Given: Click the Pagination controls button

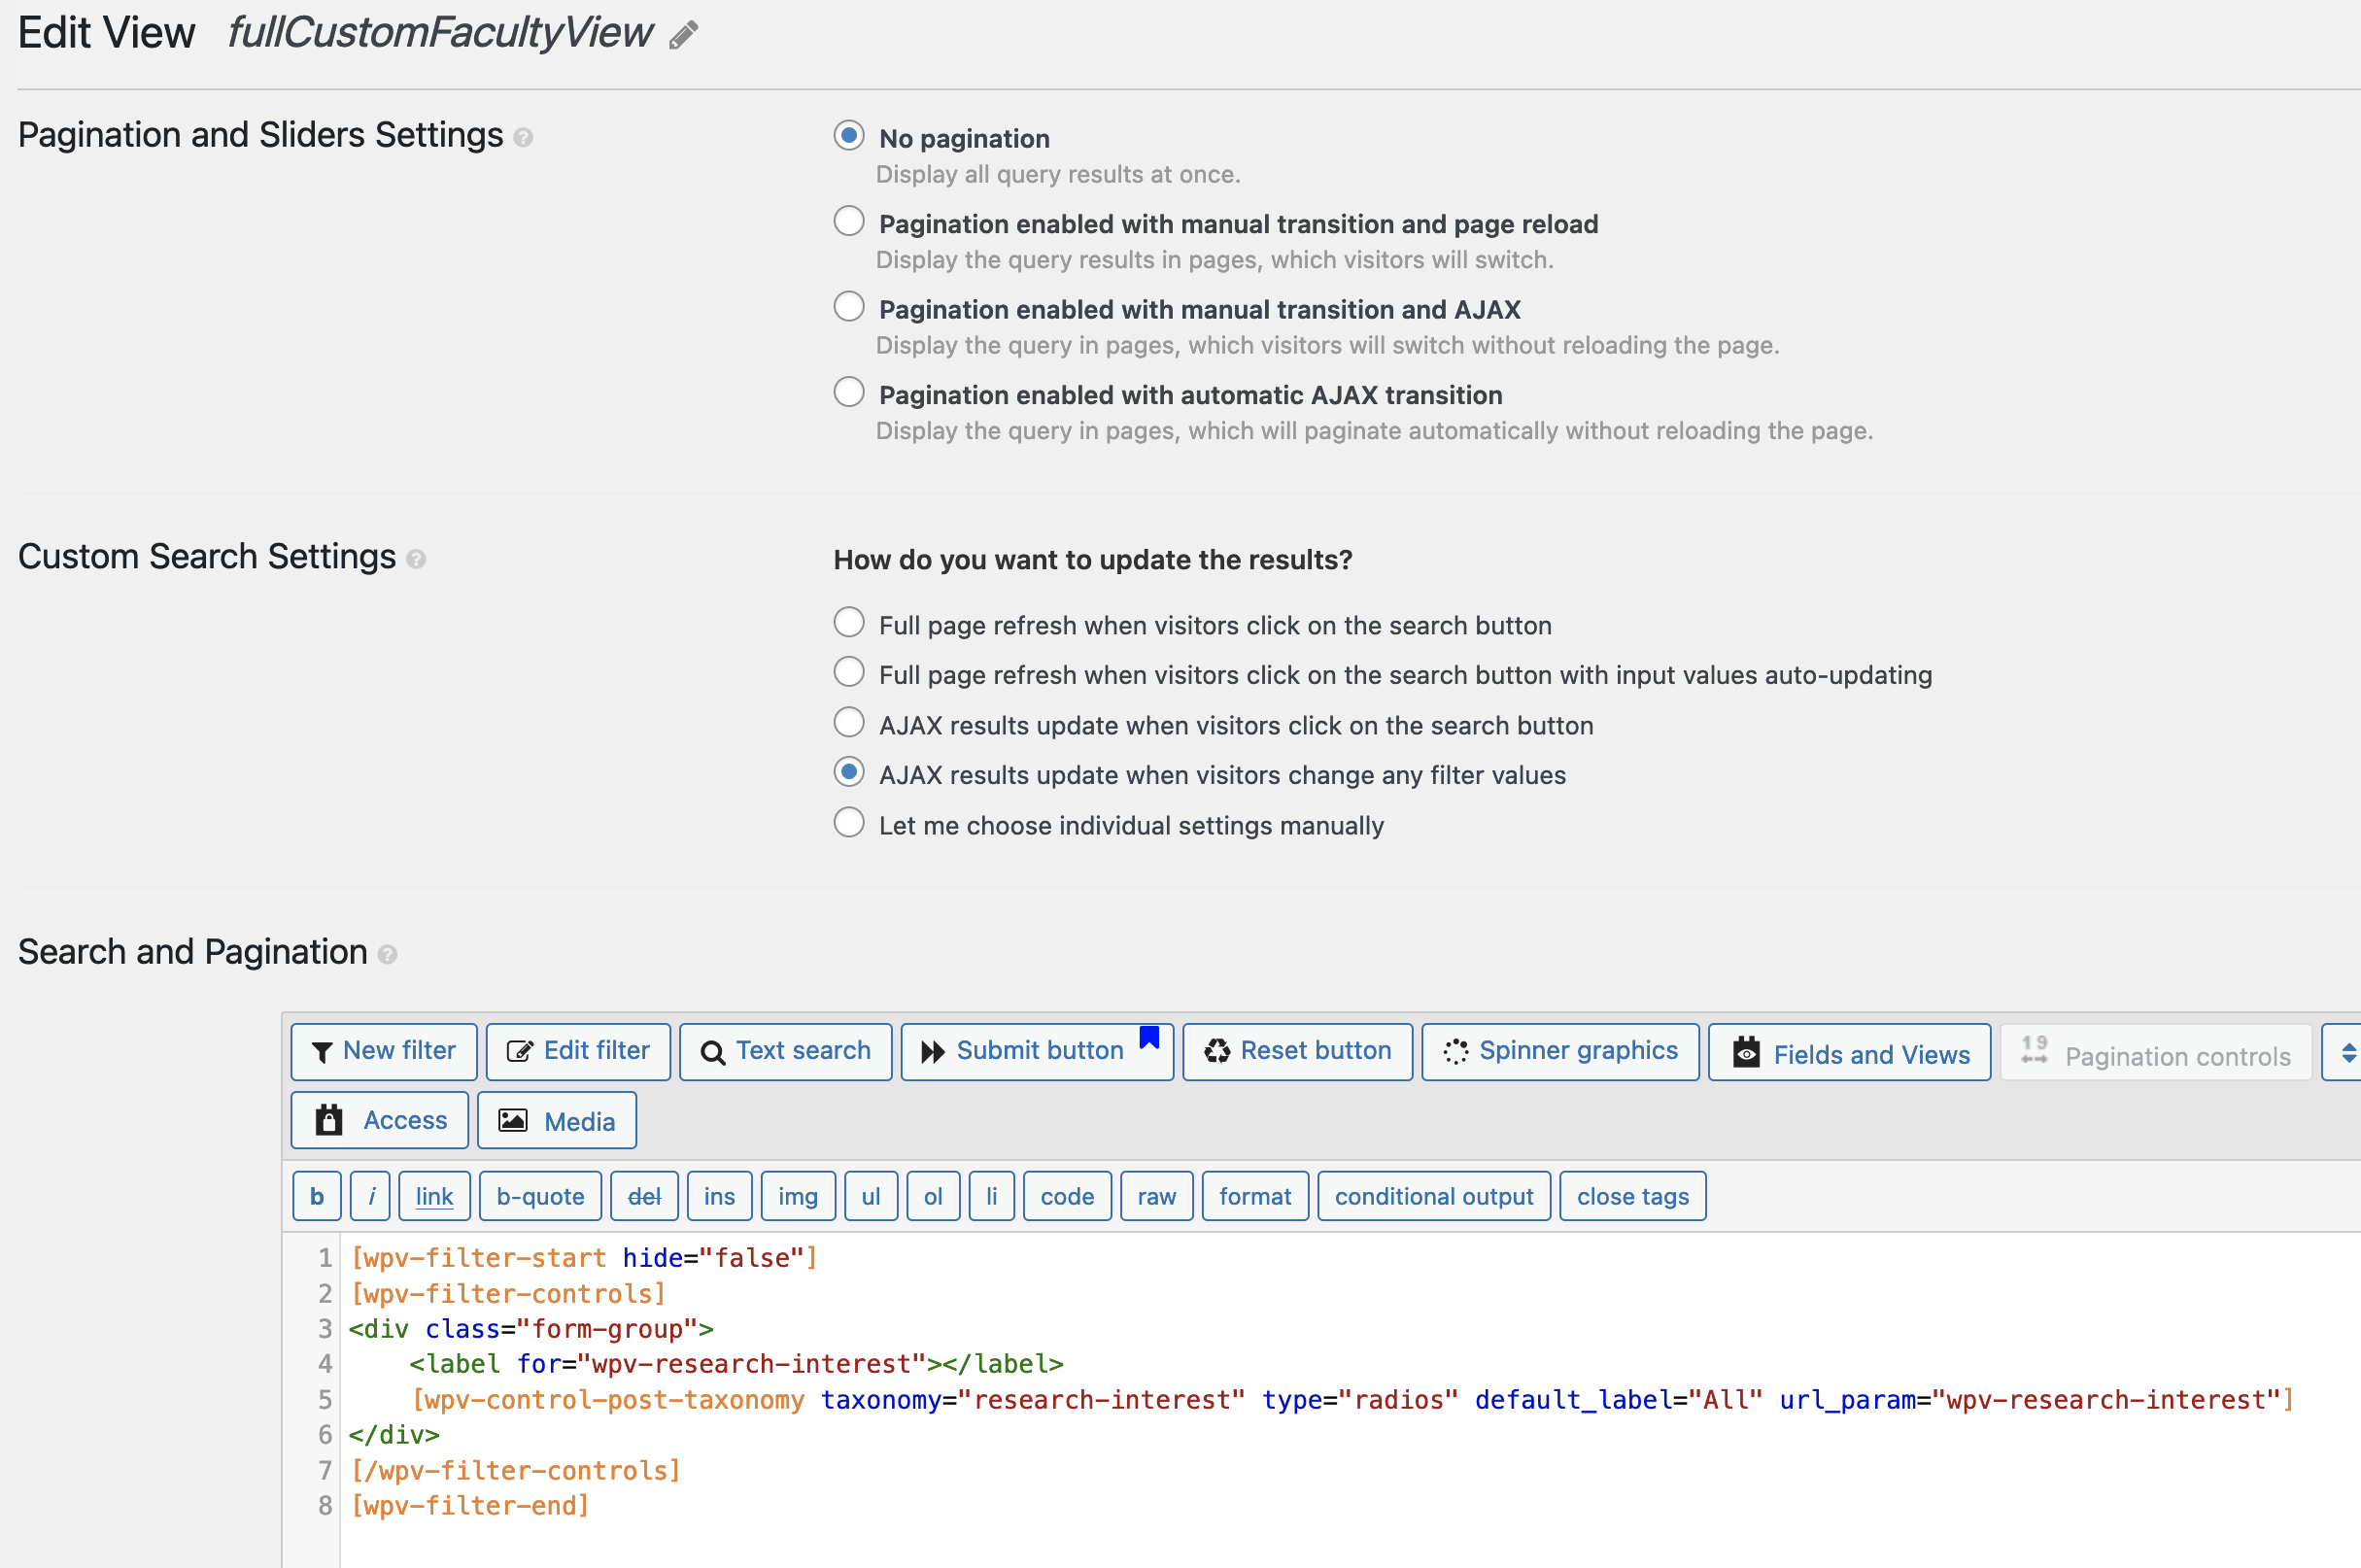Looking at the screenshot, I should tap(2155, 1053).
